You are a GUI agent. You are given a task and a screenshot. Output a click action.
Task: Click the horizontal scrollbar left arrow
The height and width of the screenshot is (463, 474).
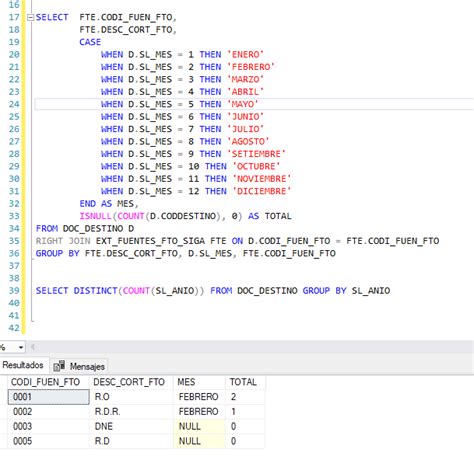tap(33, 347)
